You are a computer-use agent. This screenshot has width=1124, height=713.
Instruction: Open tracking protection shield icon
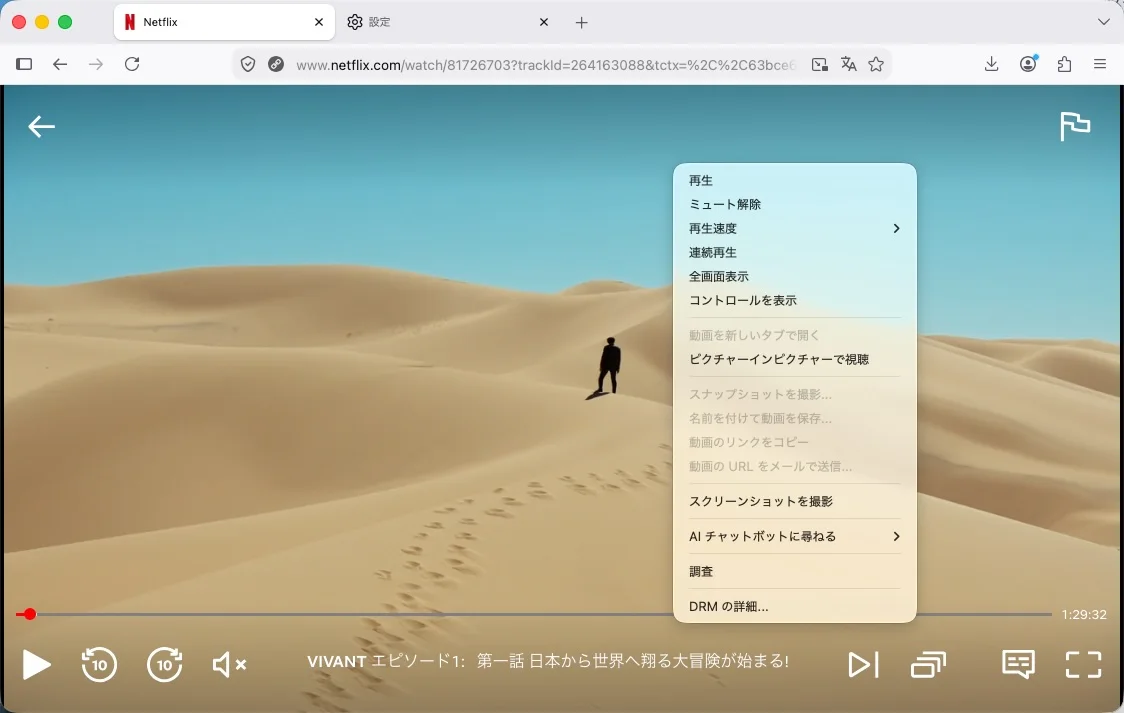click(x=248, y=64)
